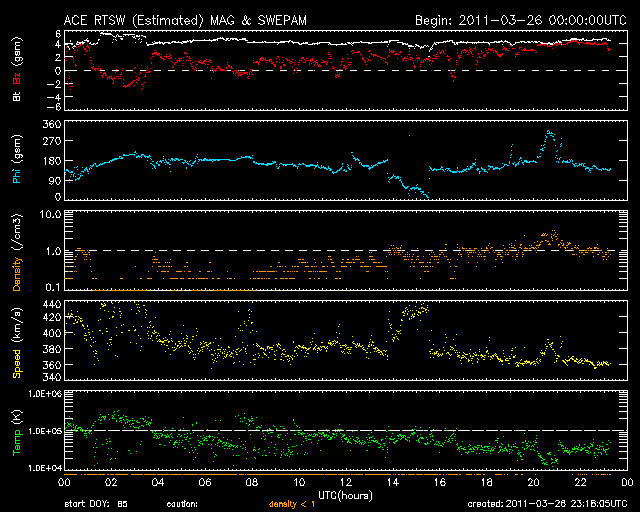Click the '1.0E+06' tick label on Temp panel
Image resolution: width=640 pixels, height=512 pixels.
tap(45, 394)
